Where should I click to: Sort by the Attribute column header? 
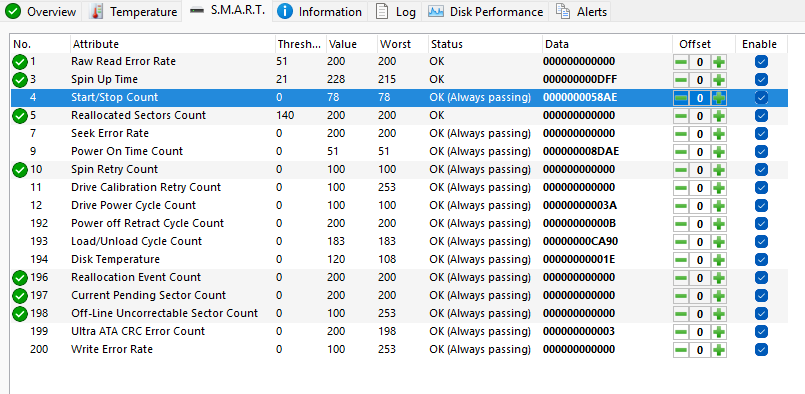click(x=172, y=44)
